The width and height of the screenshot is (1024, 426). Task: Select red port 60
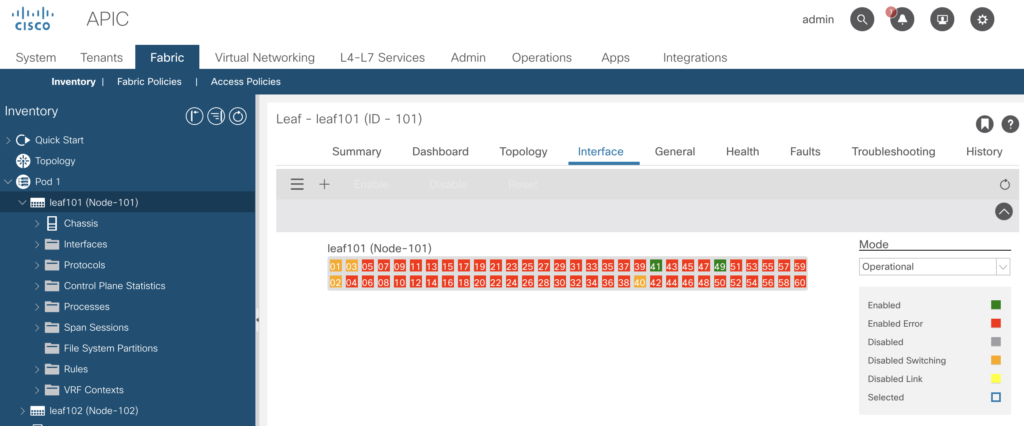[x=800, y=282]
